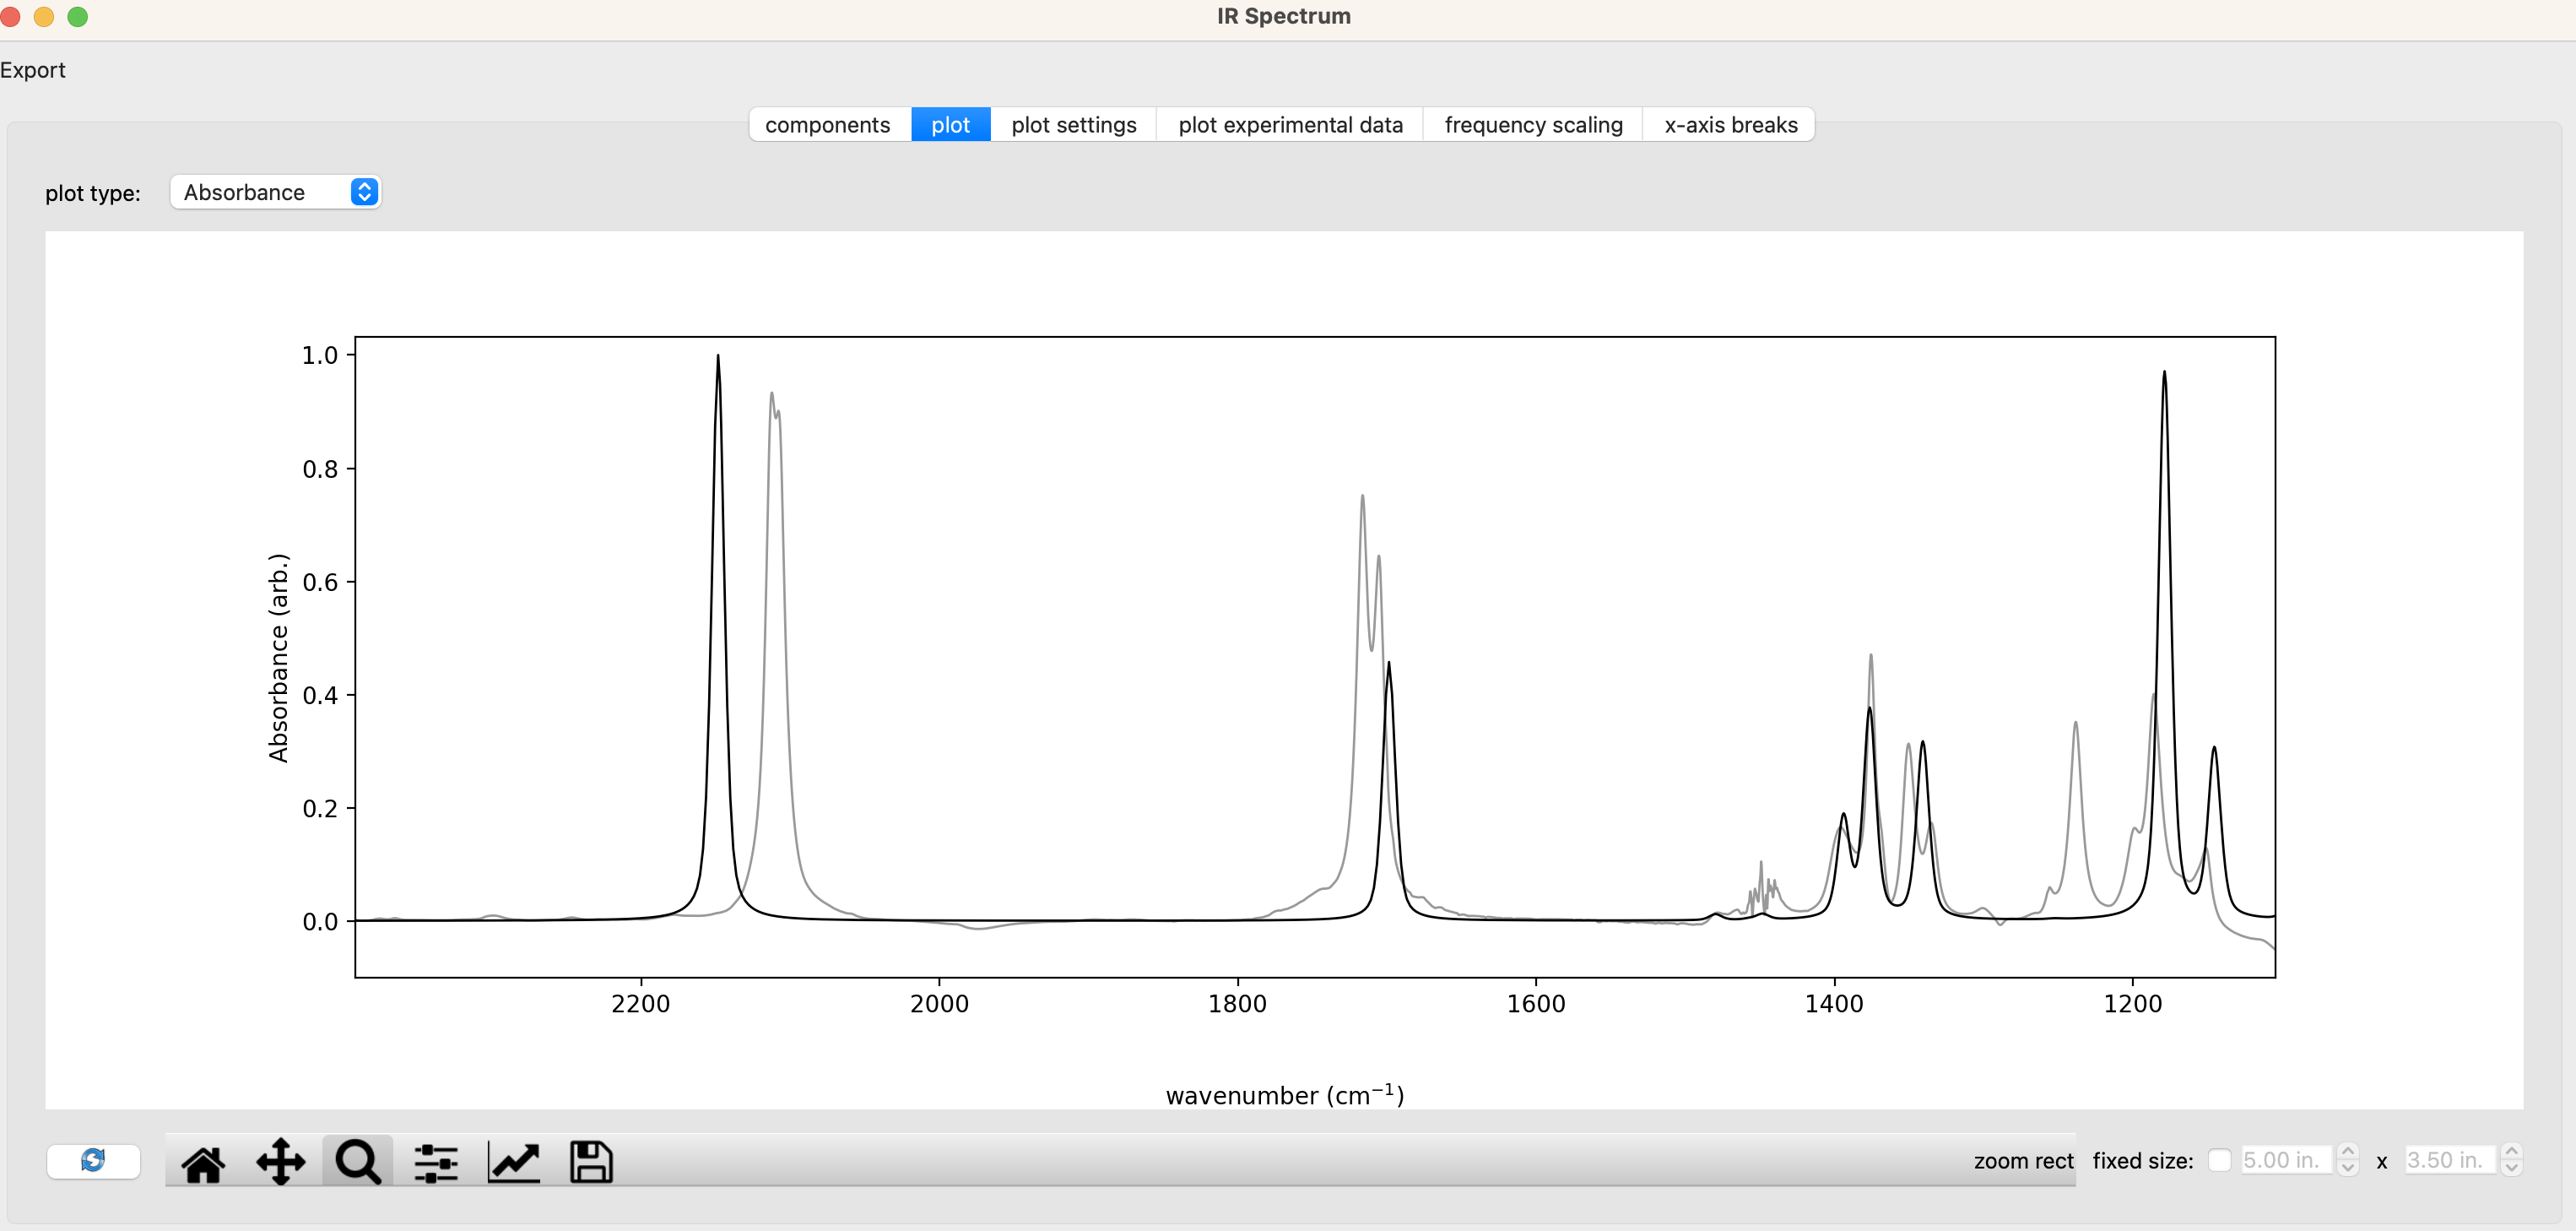Increase height with stepper up arrow
The image size is (2576, 1231).
(2512, 1152)
